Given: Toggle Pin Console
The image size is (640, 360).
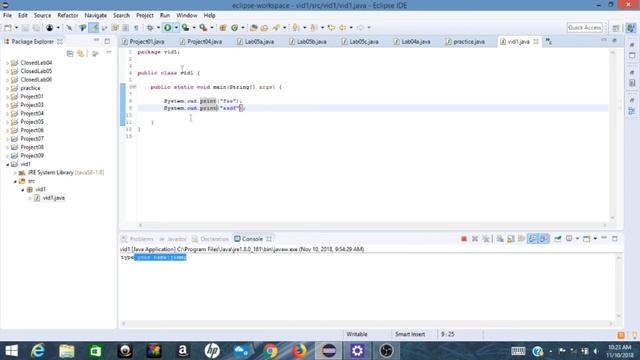Looking at the screenshot, I should (558, 239).
